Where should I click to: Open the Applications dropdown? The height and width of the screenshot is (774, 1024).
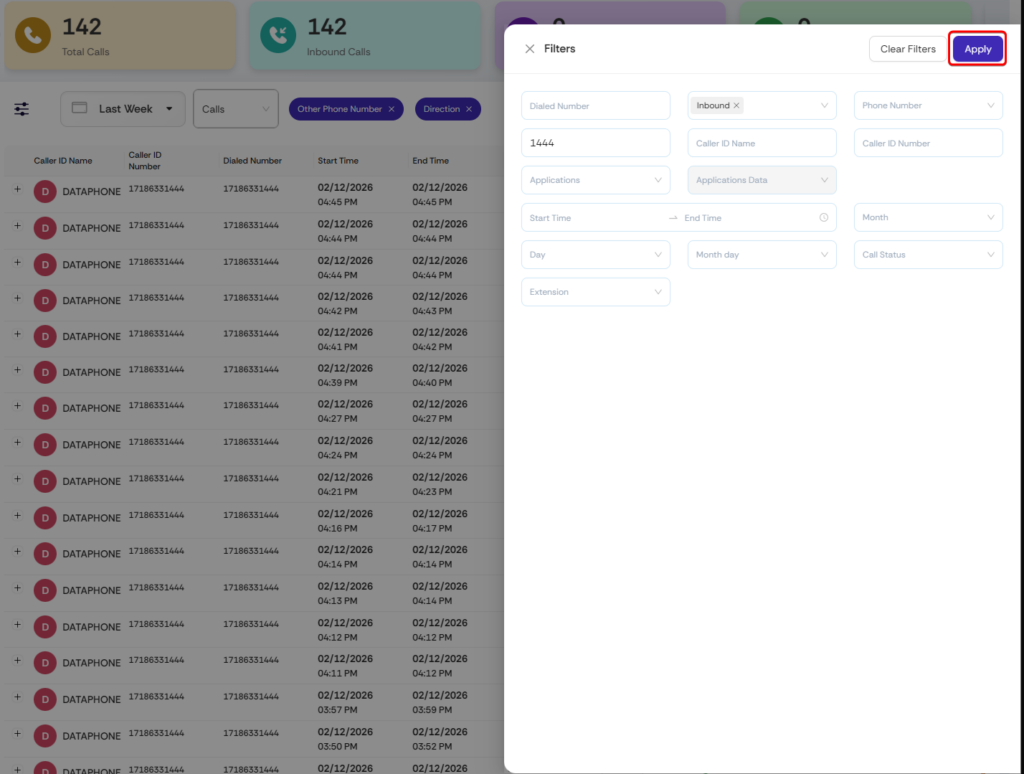tap(595, 180)
